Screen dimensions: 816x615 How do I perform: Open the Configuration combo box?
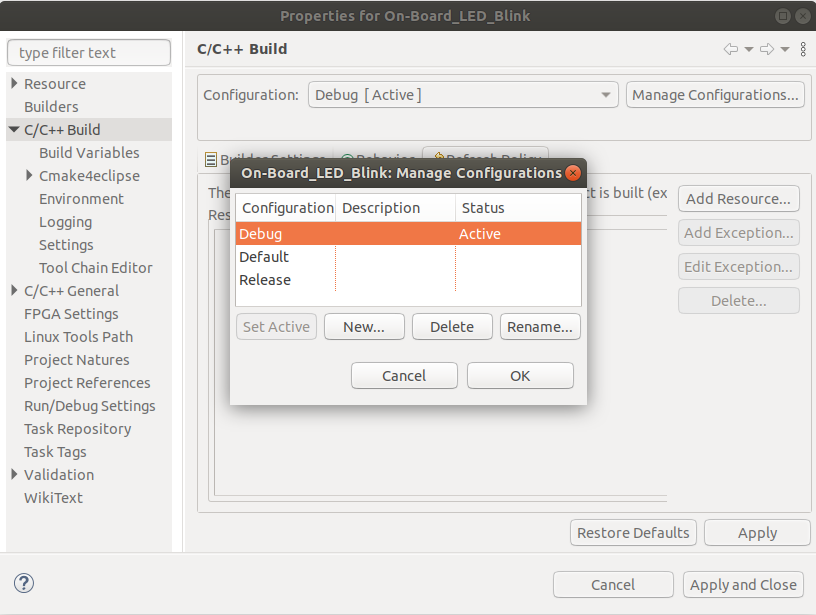point(463,95)
